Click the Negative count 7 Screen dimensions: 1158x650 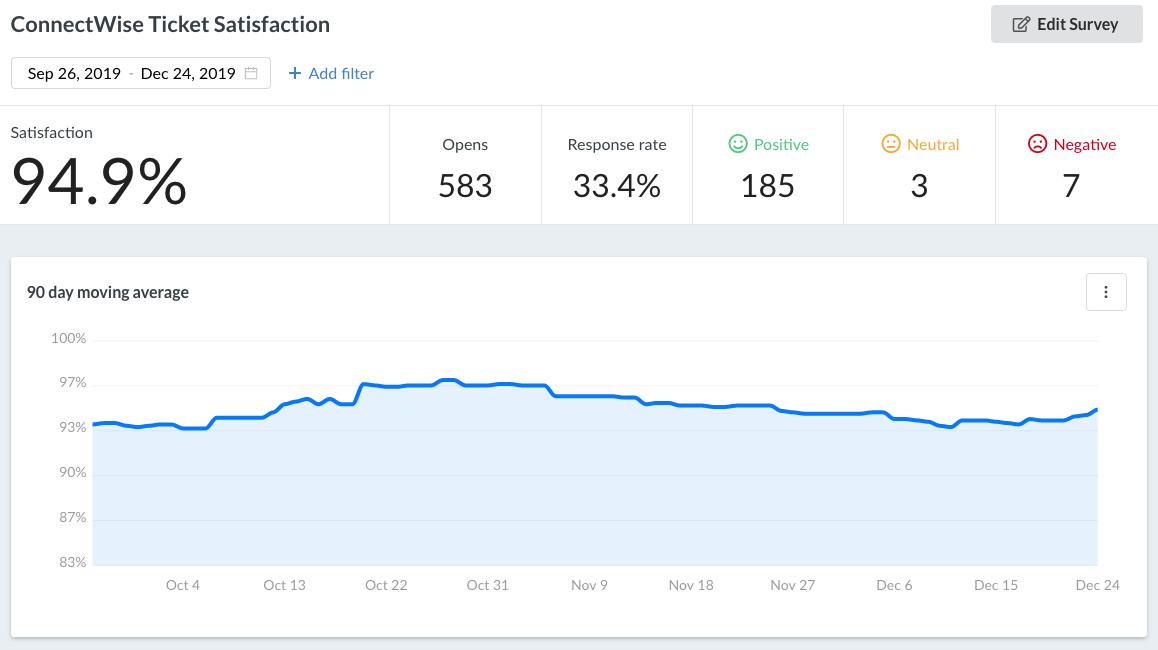coord(1071,185)
